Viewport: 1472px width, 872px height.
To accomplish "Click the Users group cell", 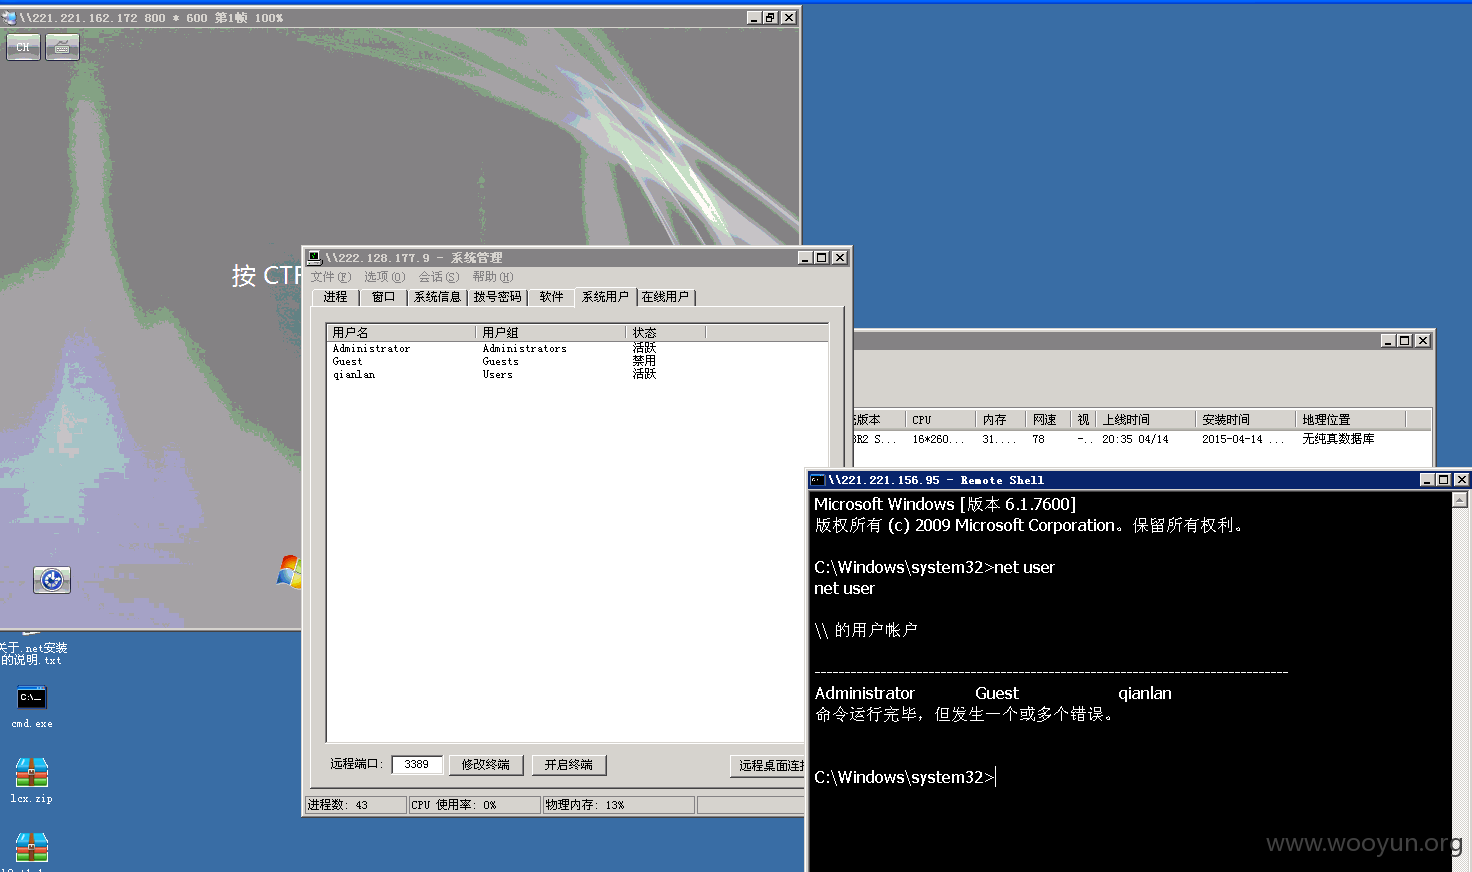I will coord(498,375).
